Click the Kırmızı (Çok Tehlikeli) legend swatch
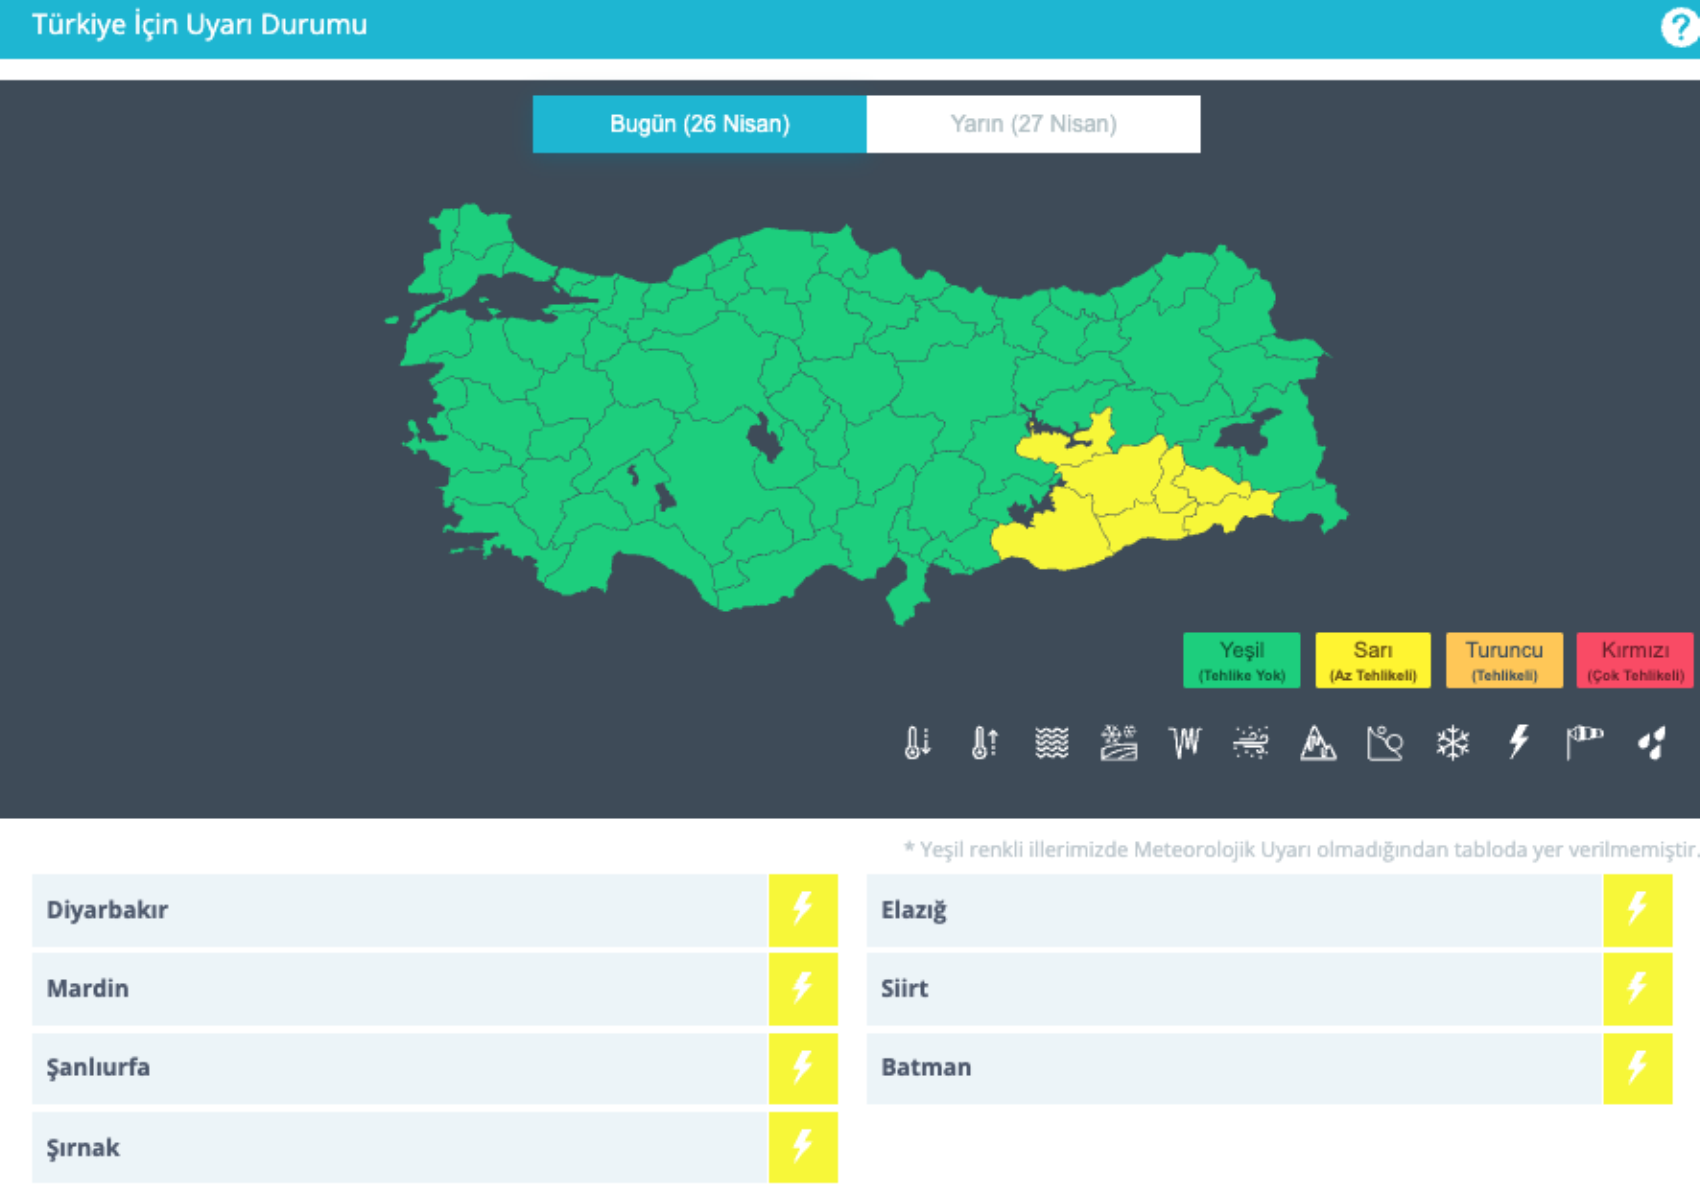1700x1193 pixels. [1634, 660]
